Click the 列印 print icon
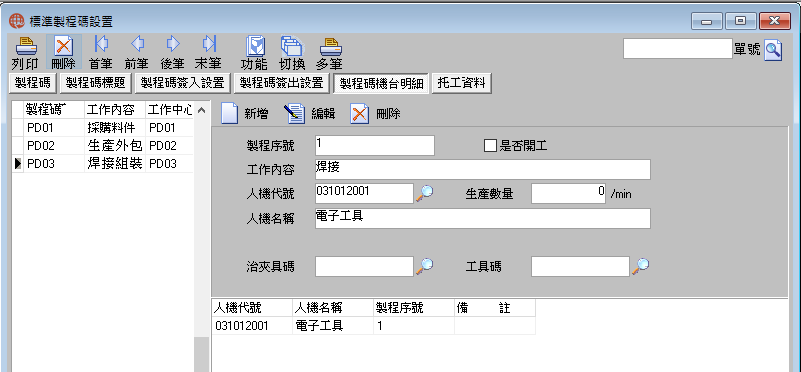The height and width of the screenshot is (372, 801). pyautogui.click(x=26, y=46)
